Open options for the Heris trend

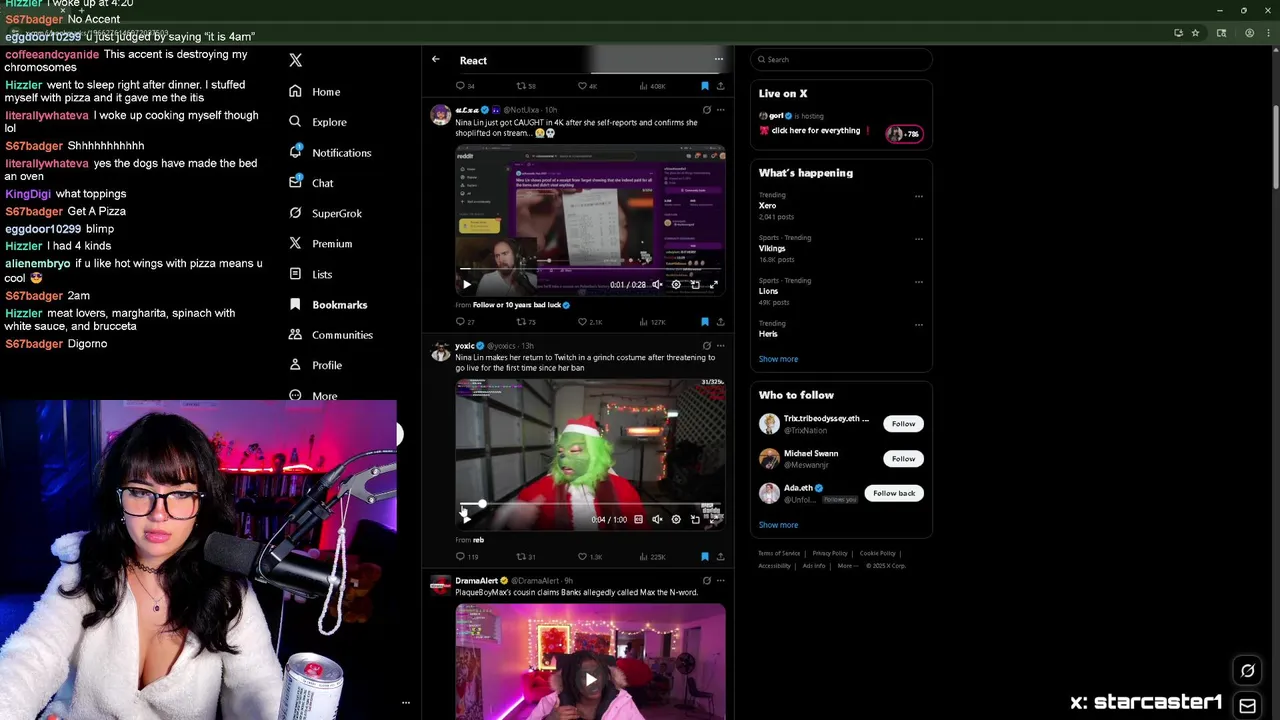point(918,325)
